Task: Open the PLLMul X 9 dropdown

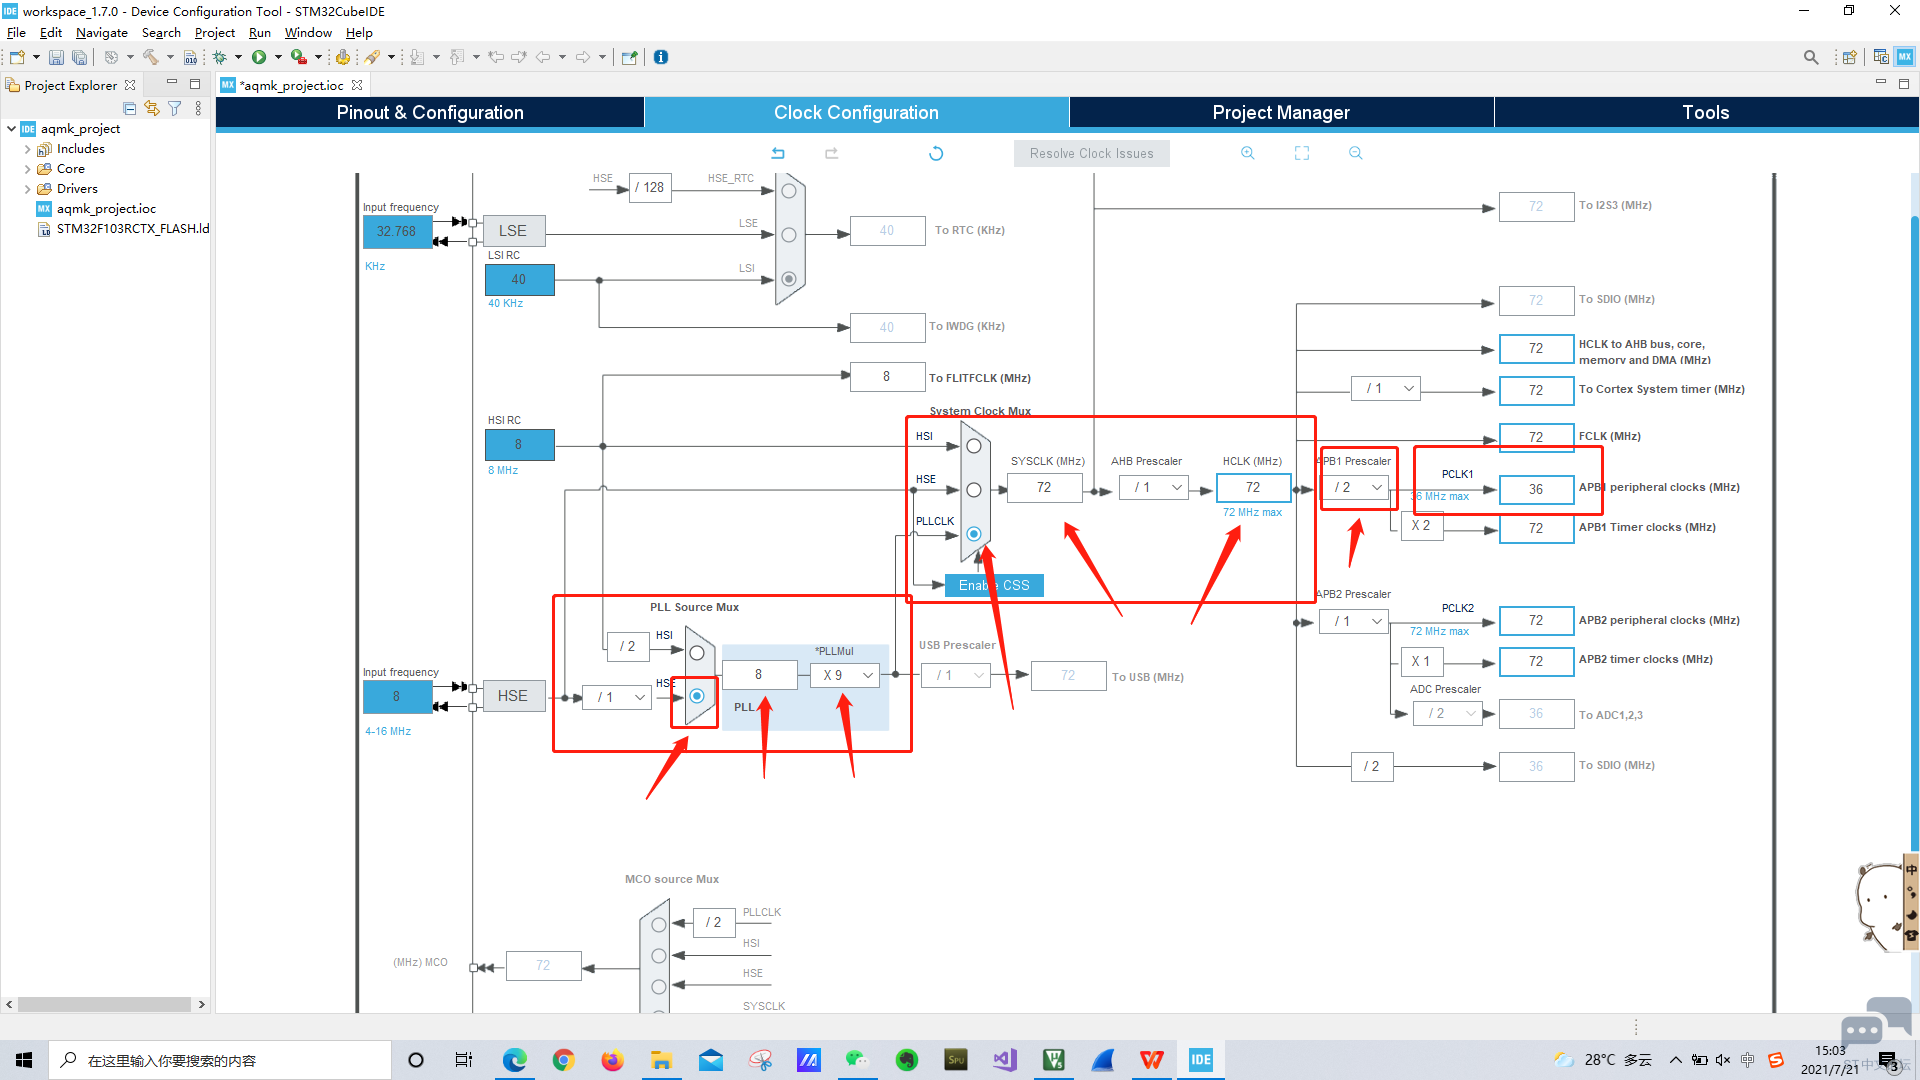Action: click(x=845, y=675)
